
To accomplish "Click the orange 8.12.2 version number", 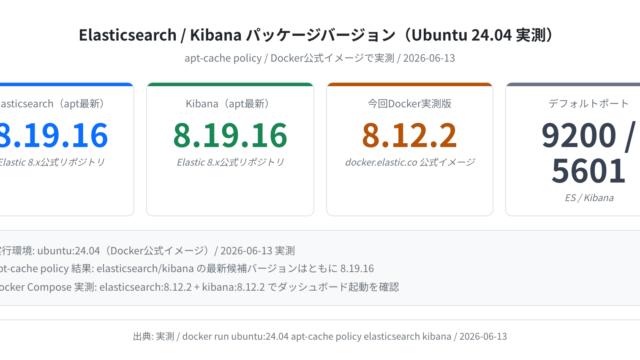I will (409, 136).
